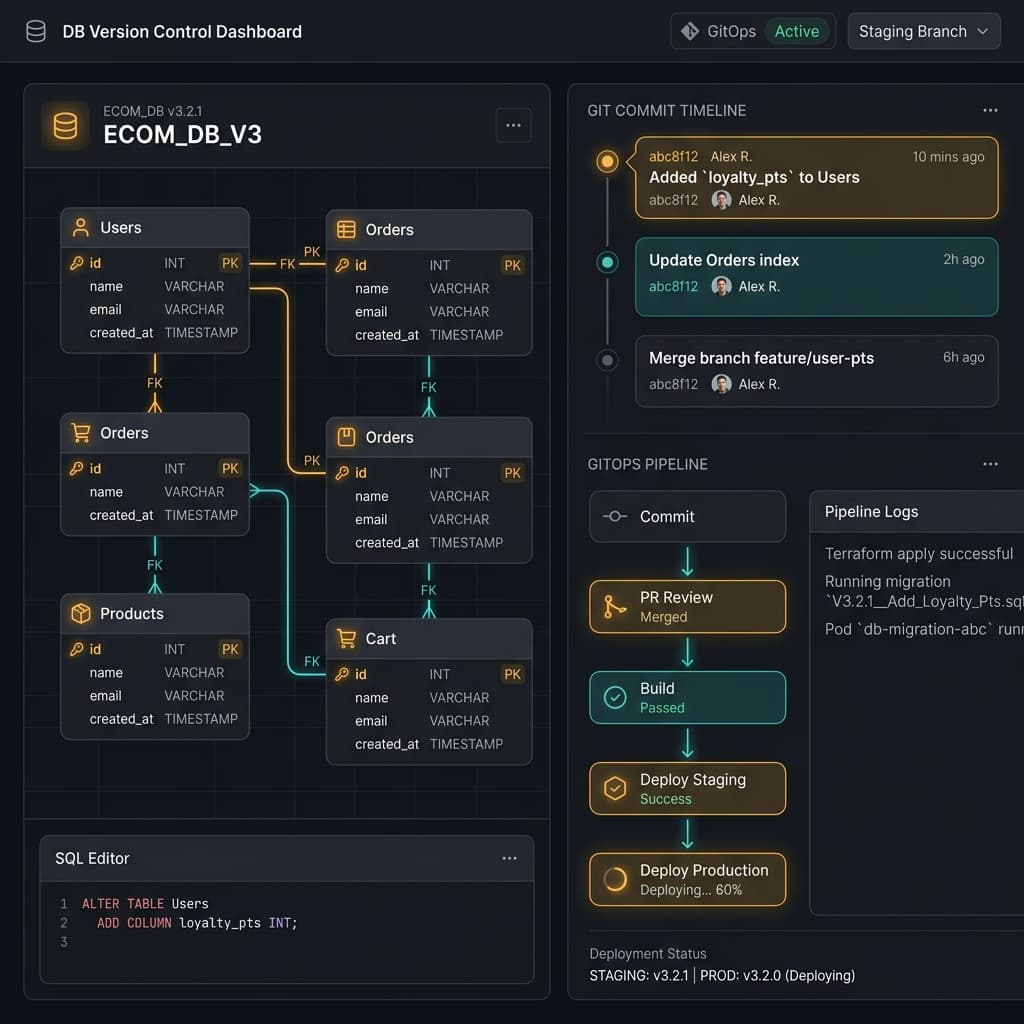Image resolution: width=1024 pixels, height=1024 pixels.
Task: Click the Products box icon
Action: [x=81, y=613]
